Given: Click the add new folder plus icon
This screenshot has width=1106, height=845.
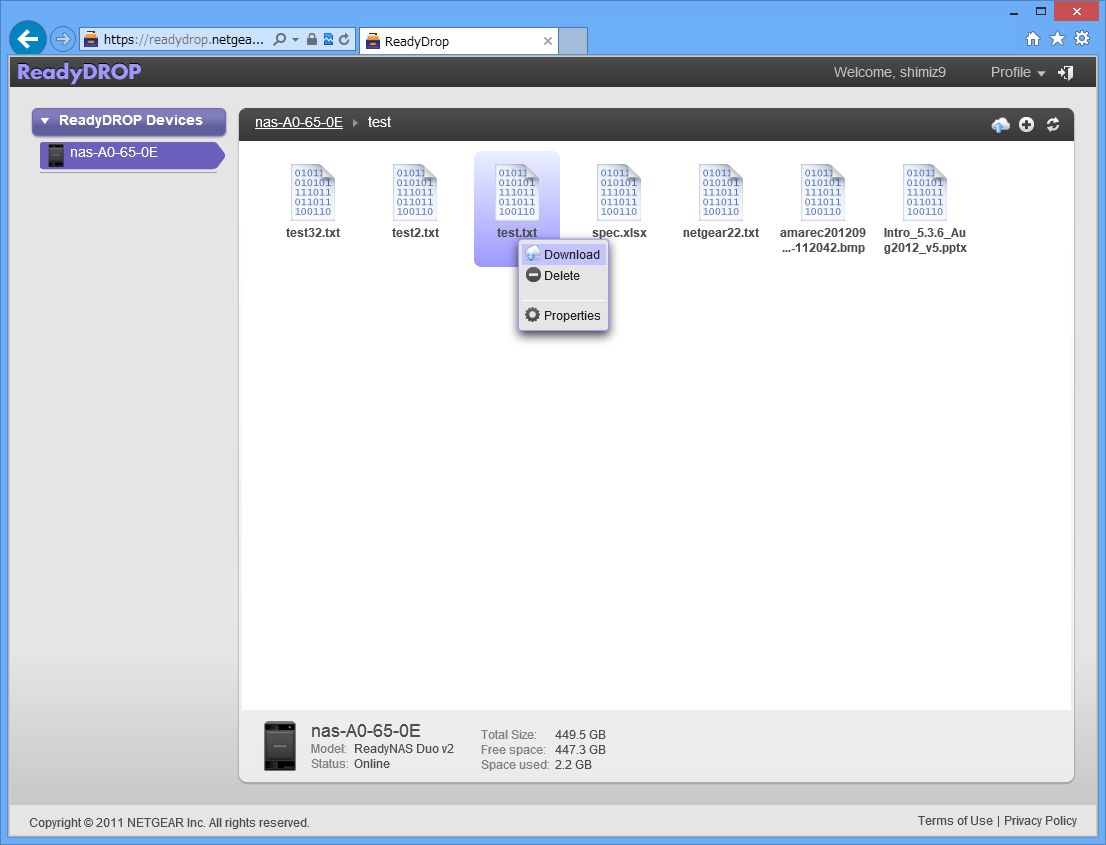Looking at the screenshot, I should 1026,125.
